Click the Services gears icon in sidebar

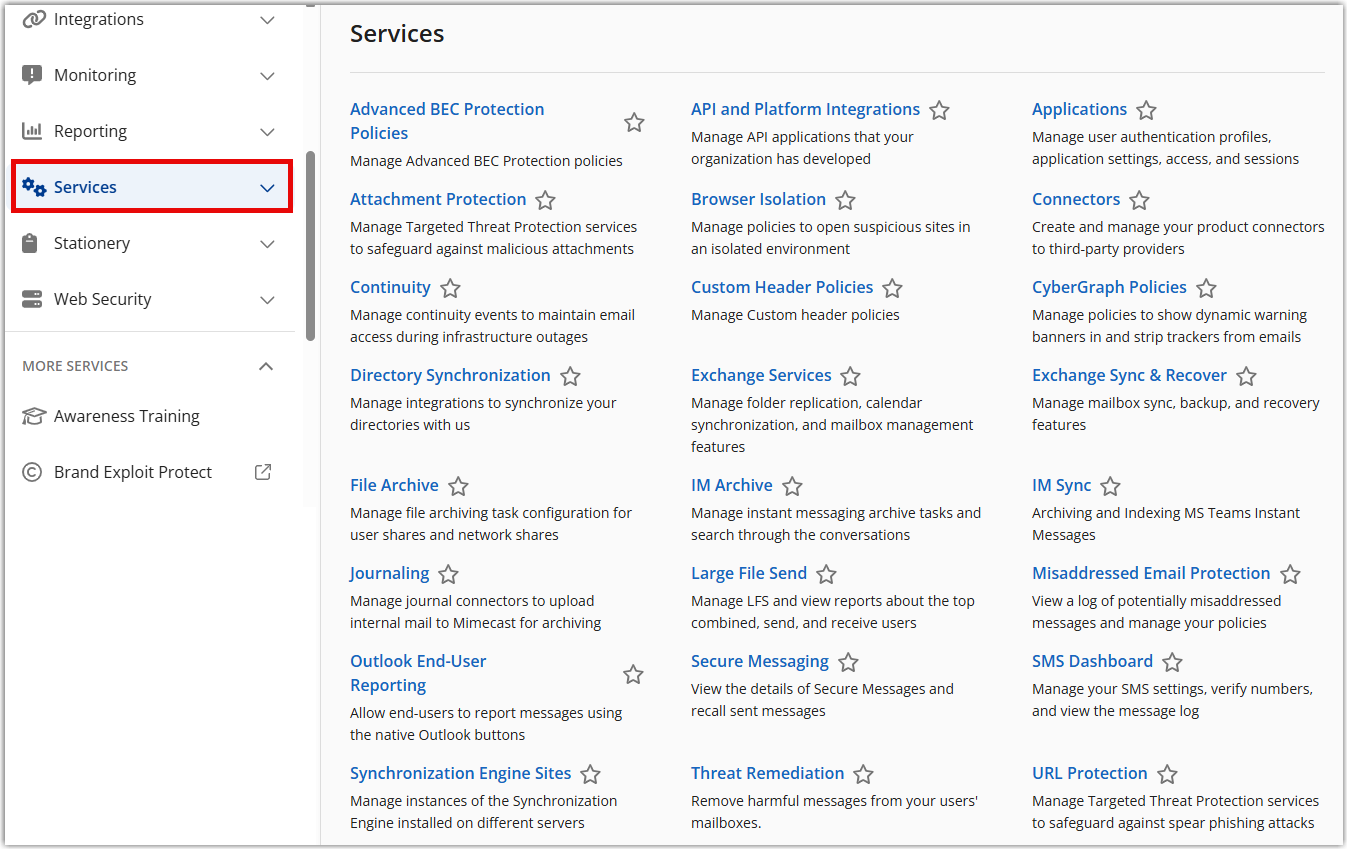click(x=34, y=187)
